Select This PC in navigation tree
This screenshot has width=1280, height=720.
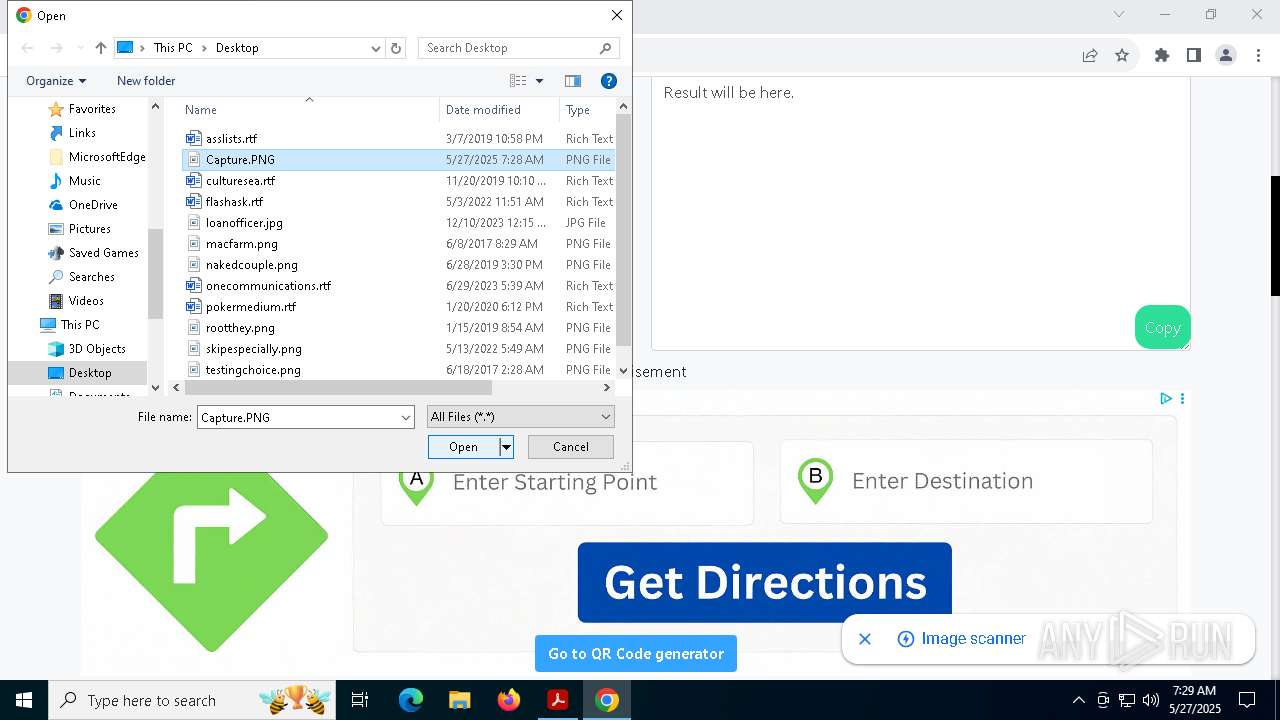(80, 325)
